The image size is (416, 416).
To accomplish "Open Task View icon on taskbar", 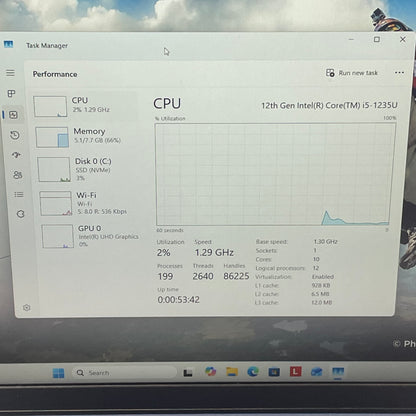I will [x=188, y=372].
